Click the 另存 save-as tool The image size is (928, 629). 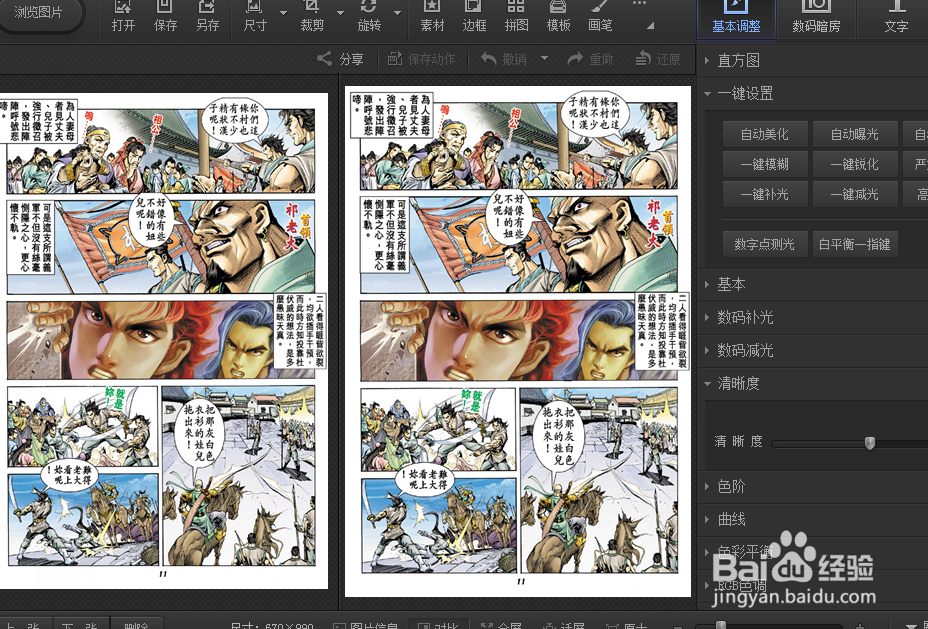coord(207,17)
